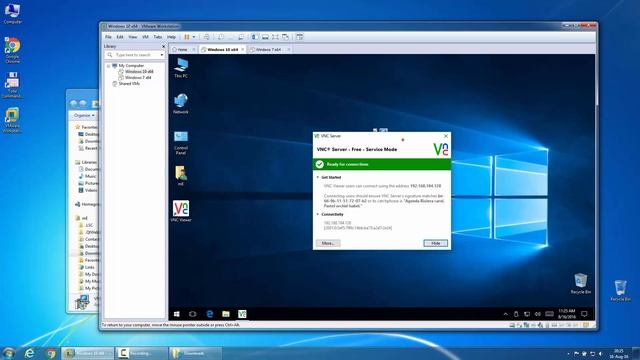The width and height of the screenshot is (640, 360).
Task: Open the Edit menu in VMware Workstation
Action: pos(120,37)
